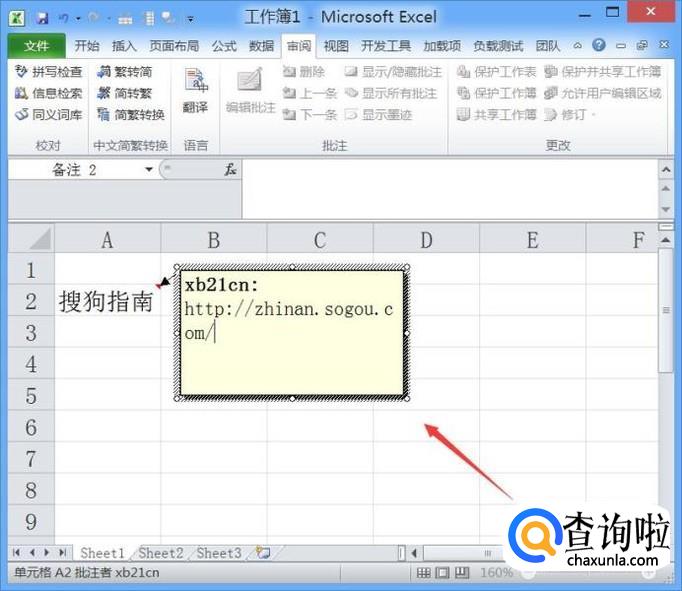682x591 pixels.
Task: Click the Name Box showing 备注 2
Action: tap(75, 169)
